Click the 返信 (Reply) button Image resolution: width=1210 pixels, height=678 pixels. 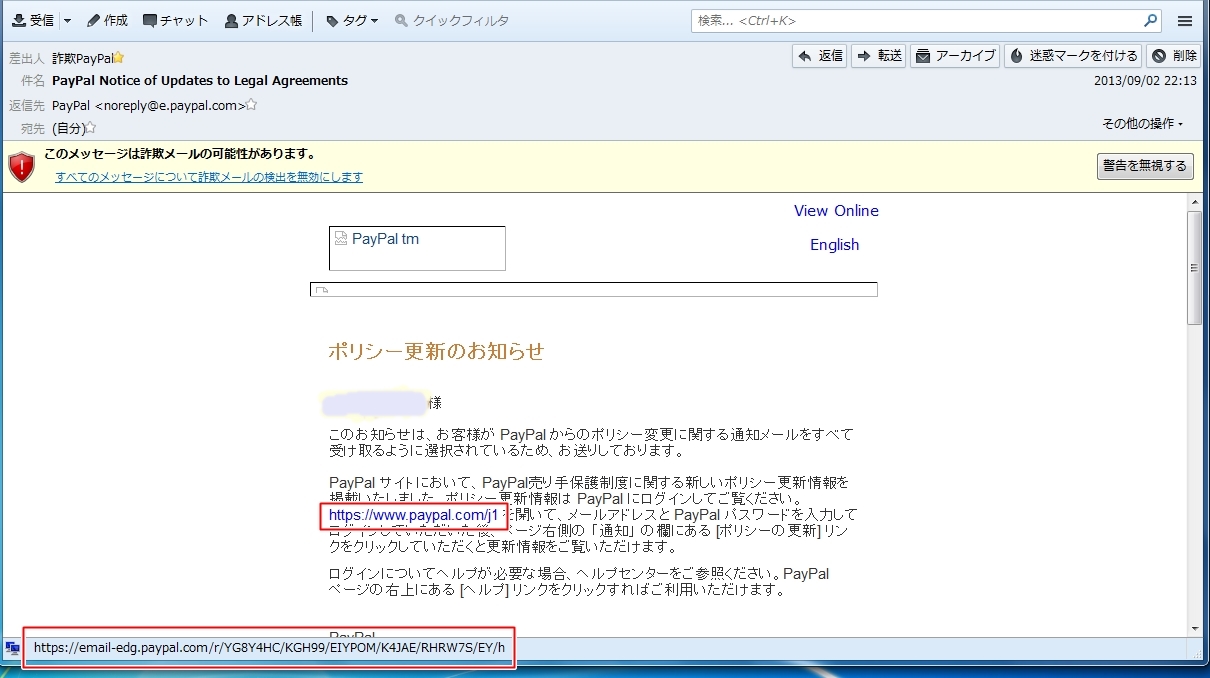820,56
